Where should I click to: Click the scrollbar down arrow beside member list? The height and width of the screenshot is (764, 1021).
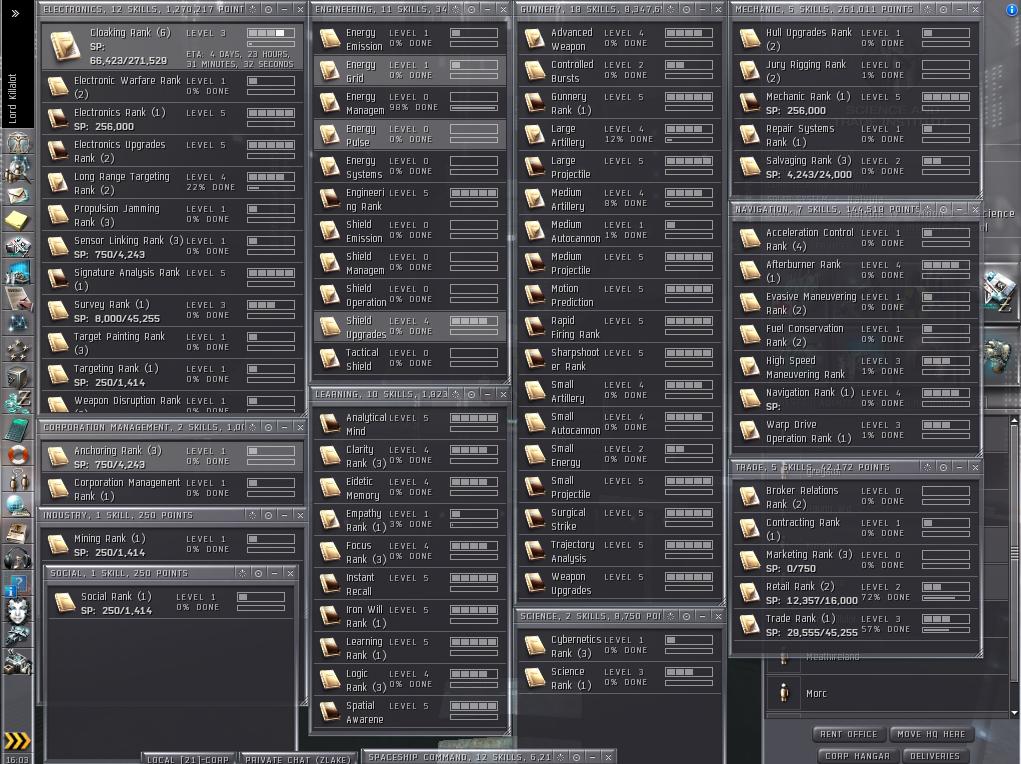1014,713
